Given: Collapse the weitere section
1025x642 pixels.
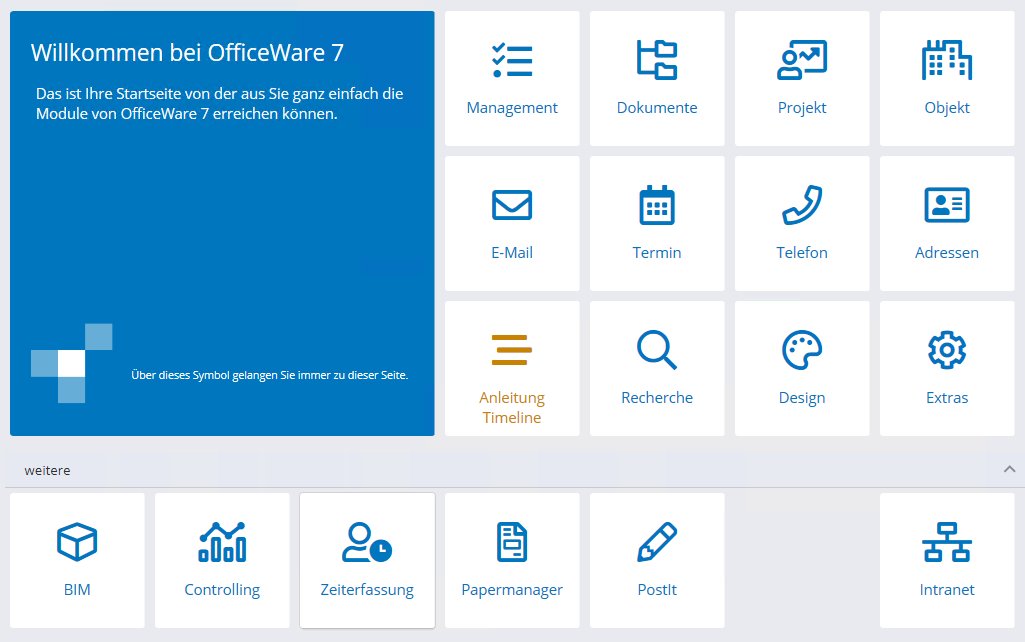Looking at the screenshot, I should pyautogui.click(x=1009, y=468).
